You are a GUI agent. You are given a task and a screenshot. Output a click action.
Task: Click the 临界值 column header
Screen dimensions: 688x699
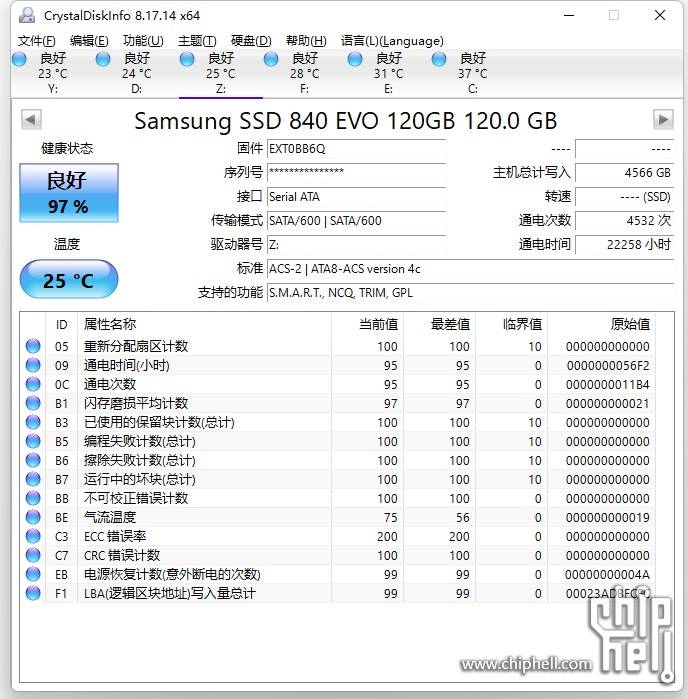click(x=511, y=324)
